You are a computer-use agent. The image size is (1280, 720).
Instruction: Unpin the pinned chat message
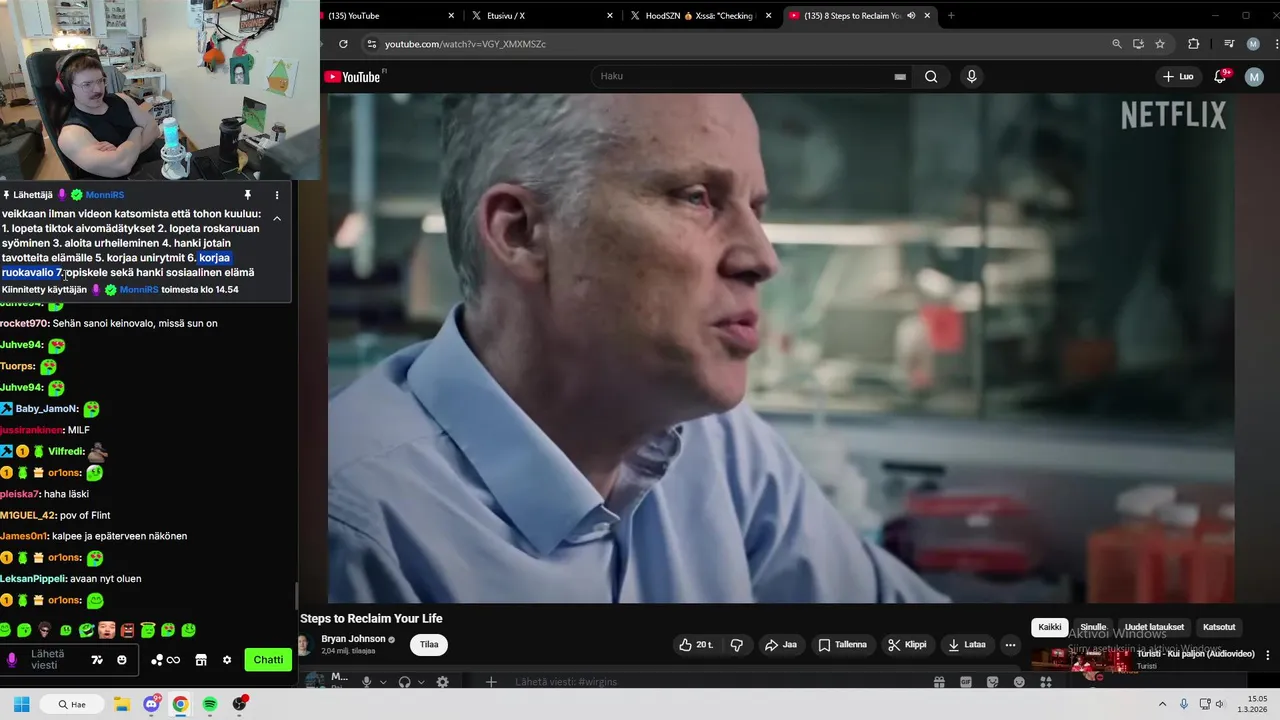pyautogui.click(x=247, y=195)
